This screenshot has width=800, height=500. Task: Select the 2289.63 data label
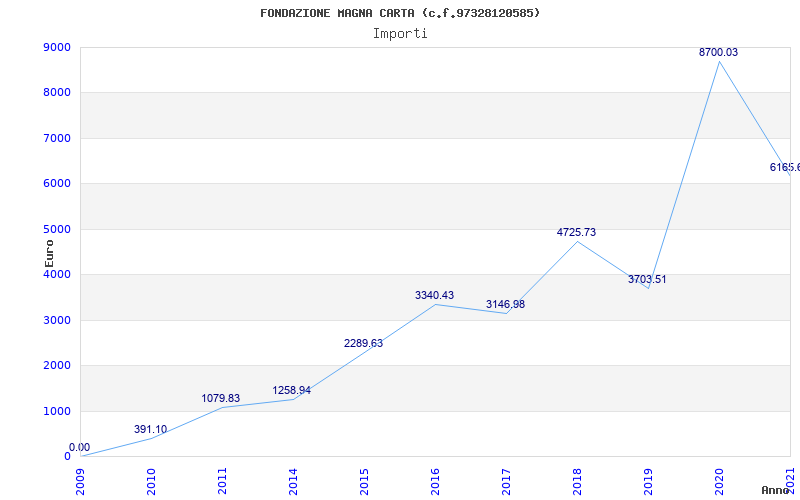[x=363, y=343]
